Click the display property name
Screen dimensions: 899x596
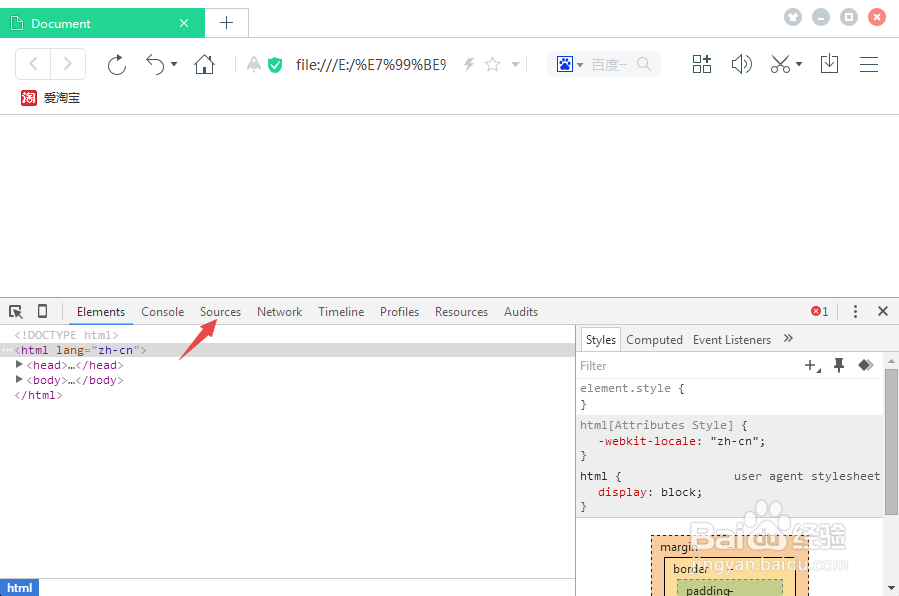[x=622, y=492]
